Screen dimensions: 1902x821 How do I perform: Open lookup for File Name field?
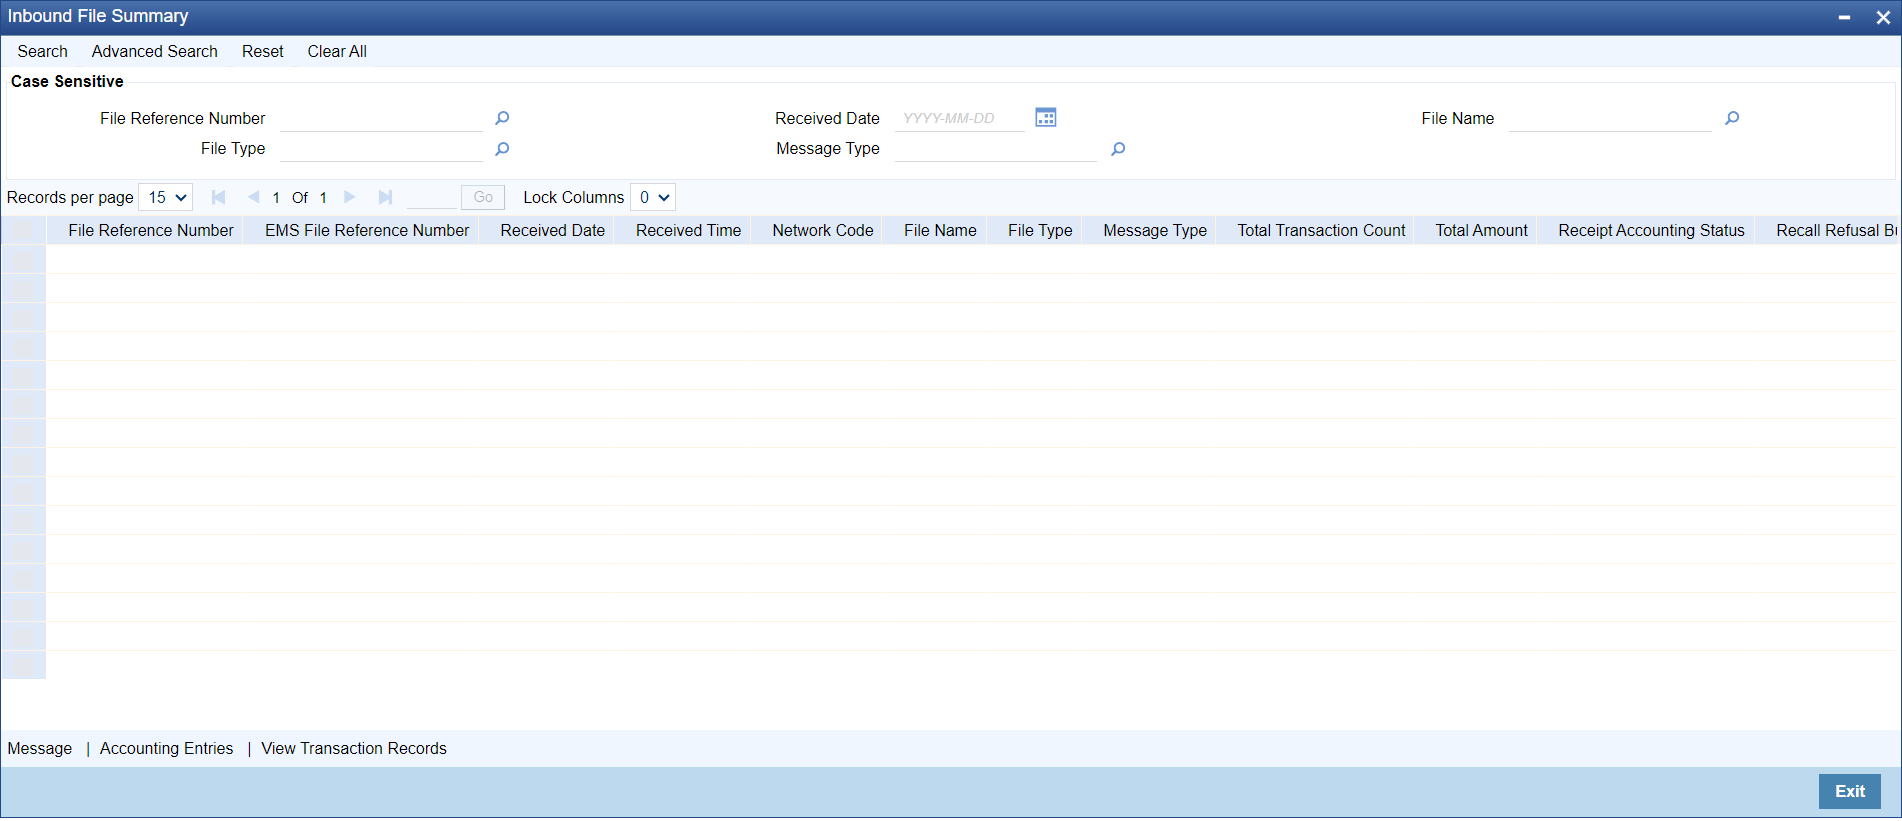[1732, 118]
